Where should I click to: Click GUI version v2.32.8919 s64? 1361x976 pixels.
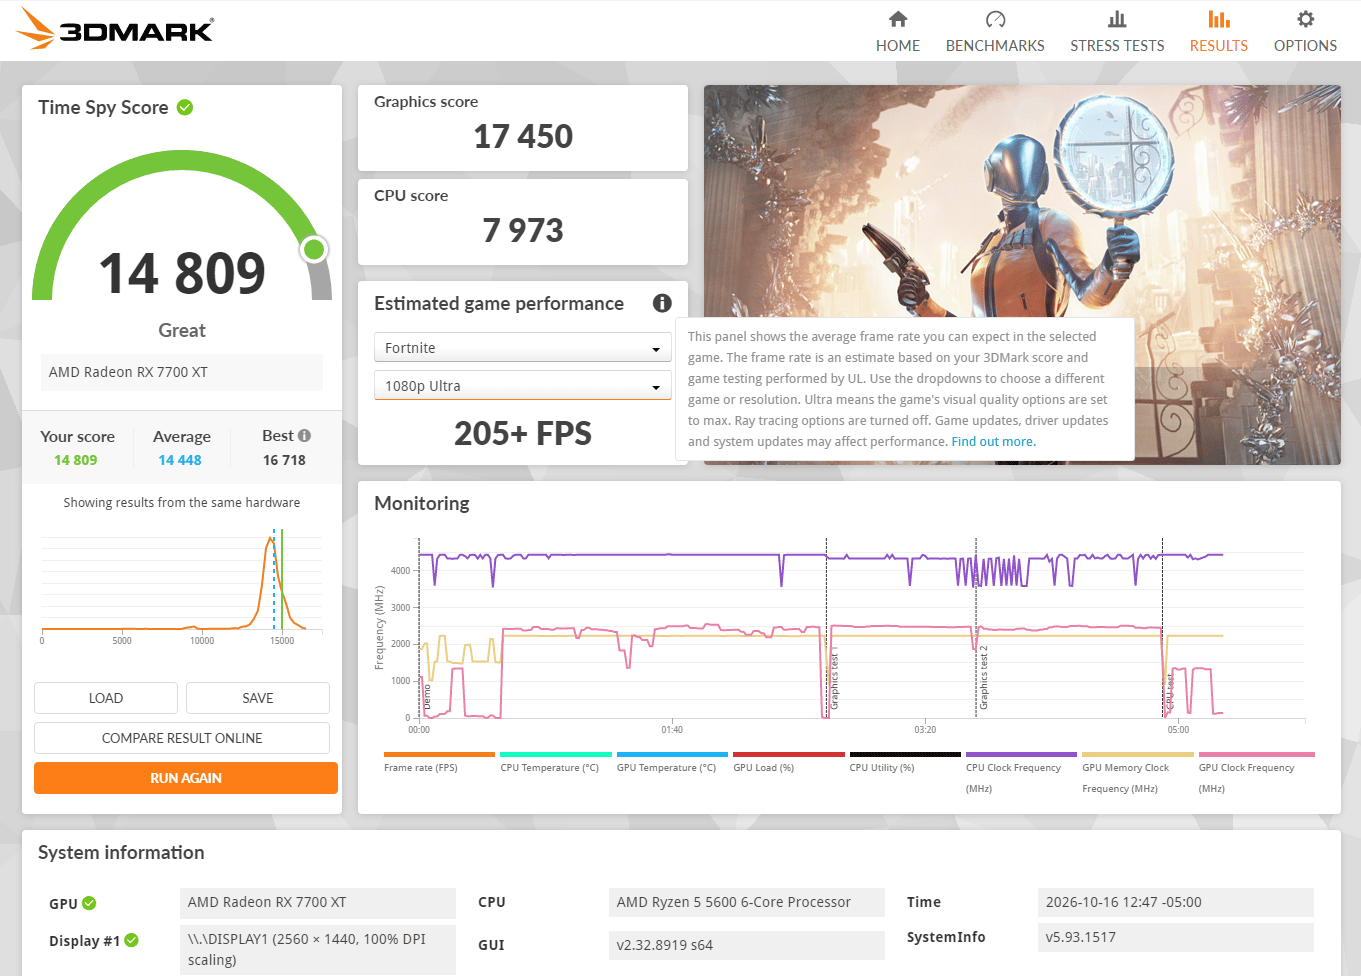point(747,945)
